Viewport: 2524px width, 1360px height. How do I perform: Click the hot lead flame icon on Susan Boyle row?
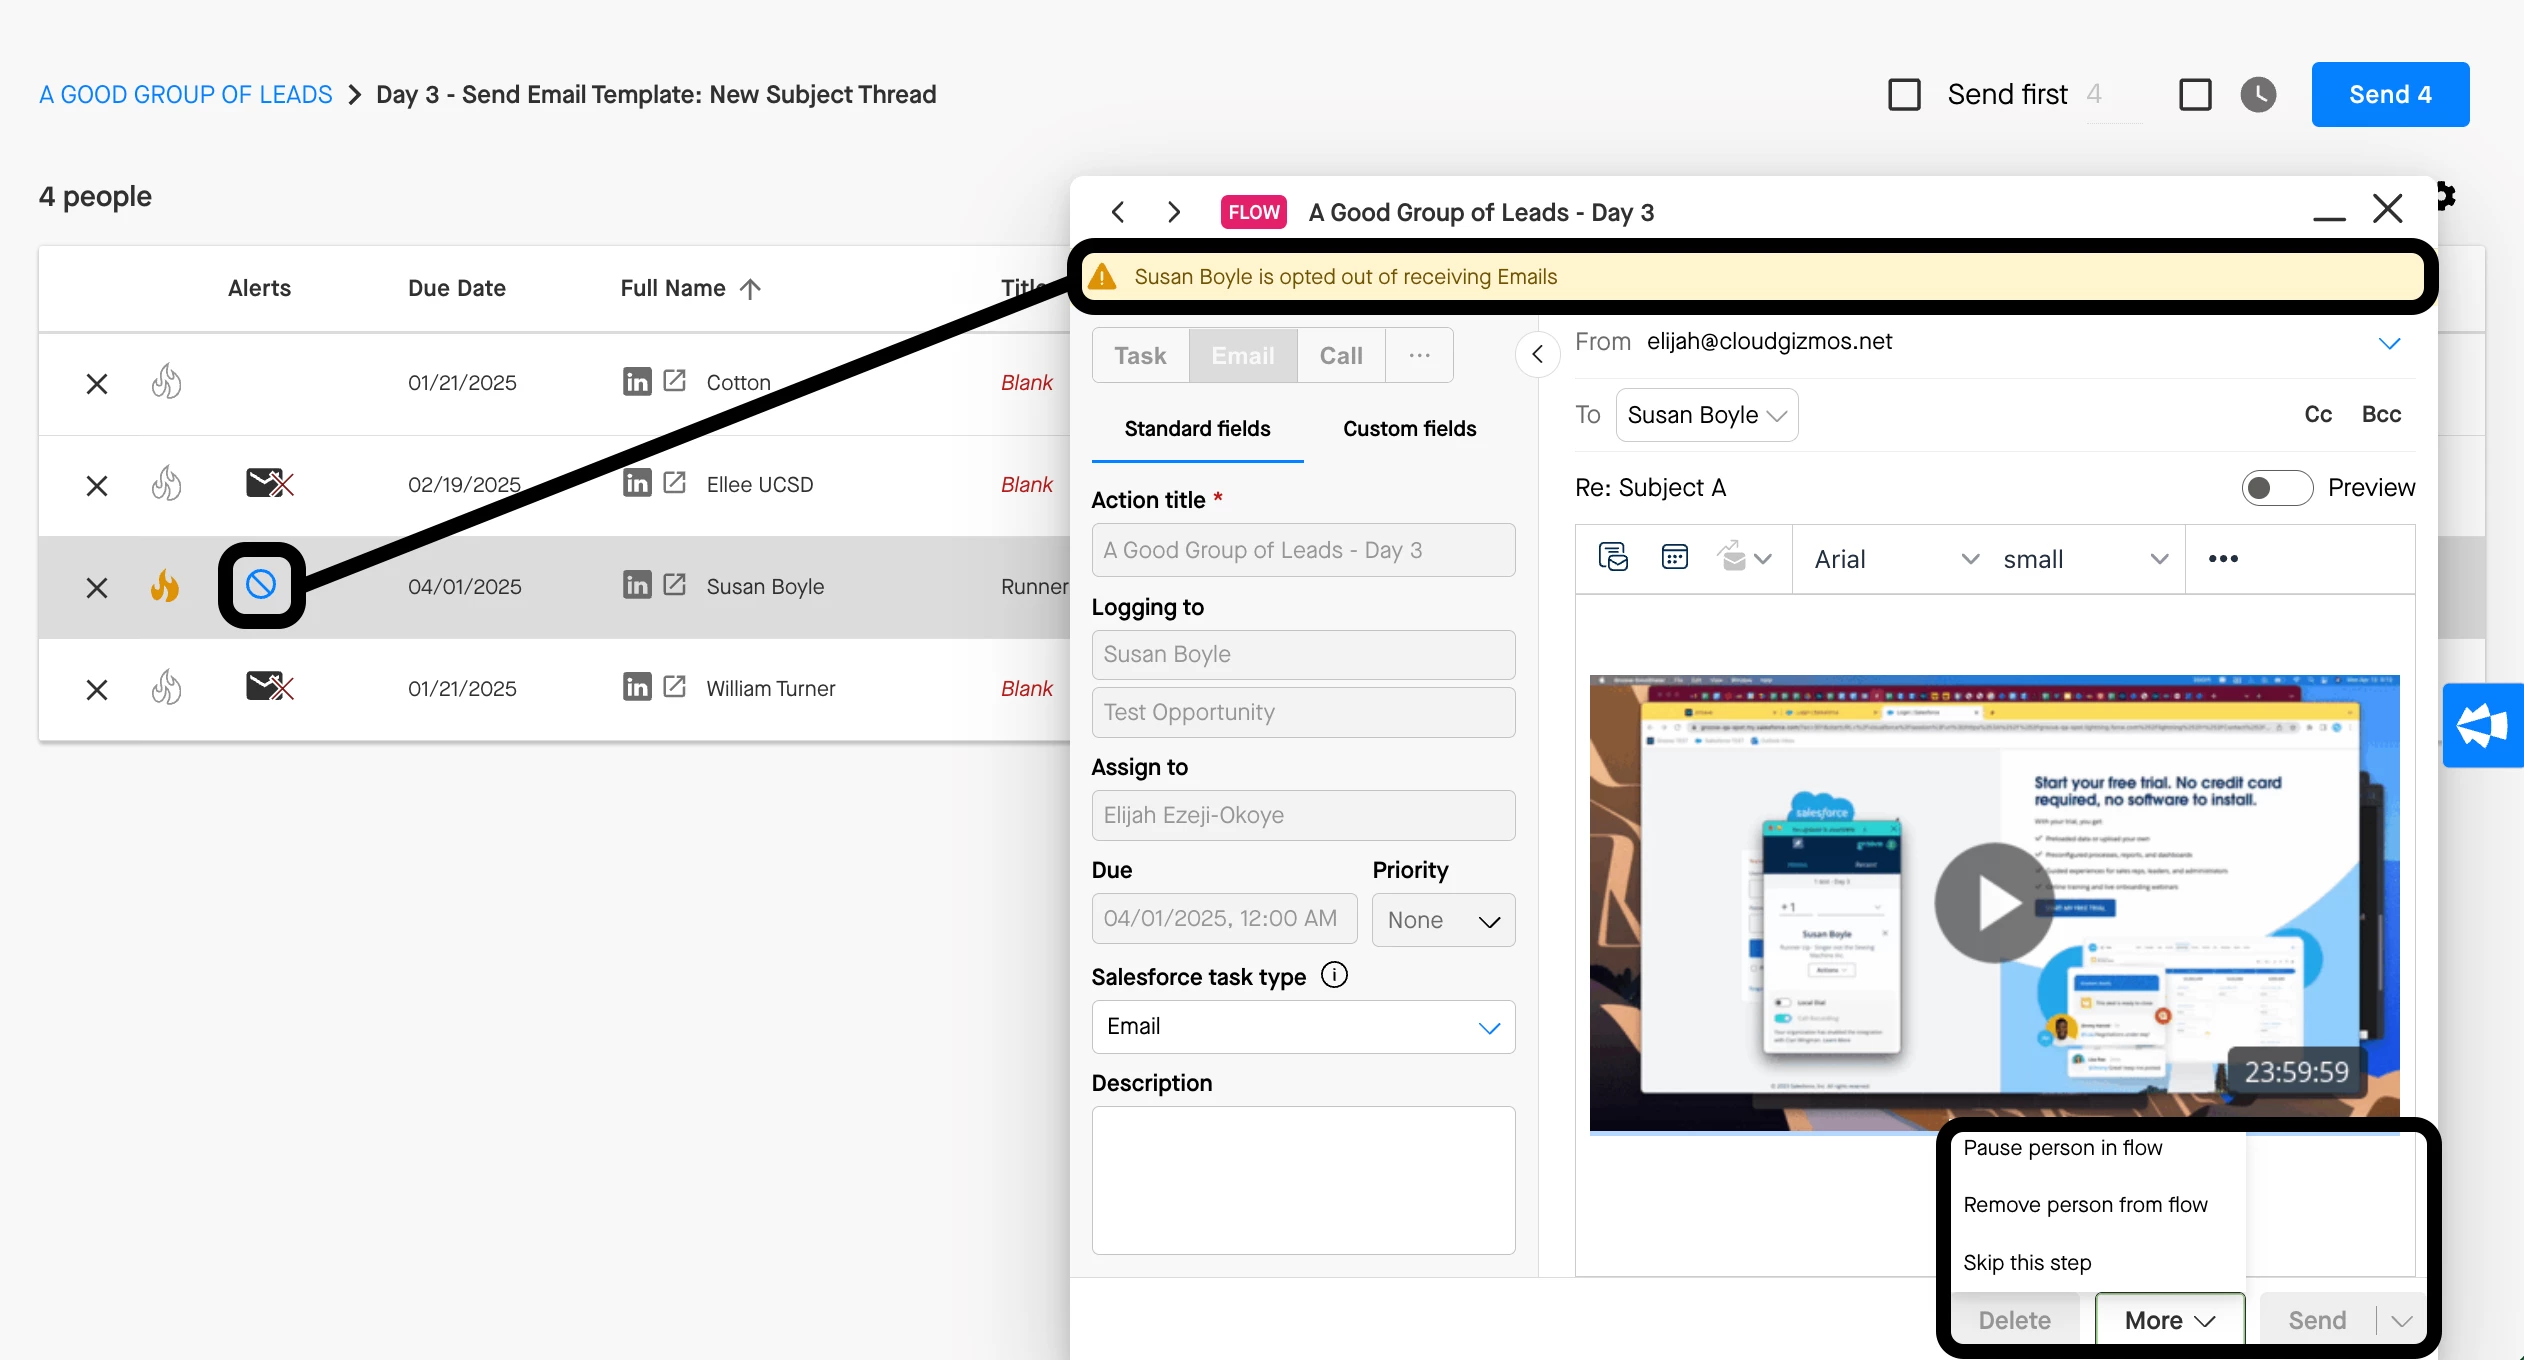pos(165,586)
